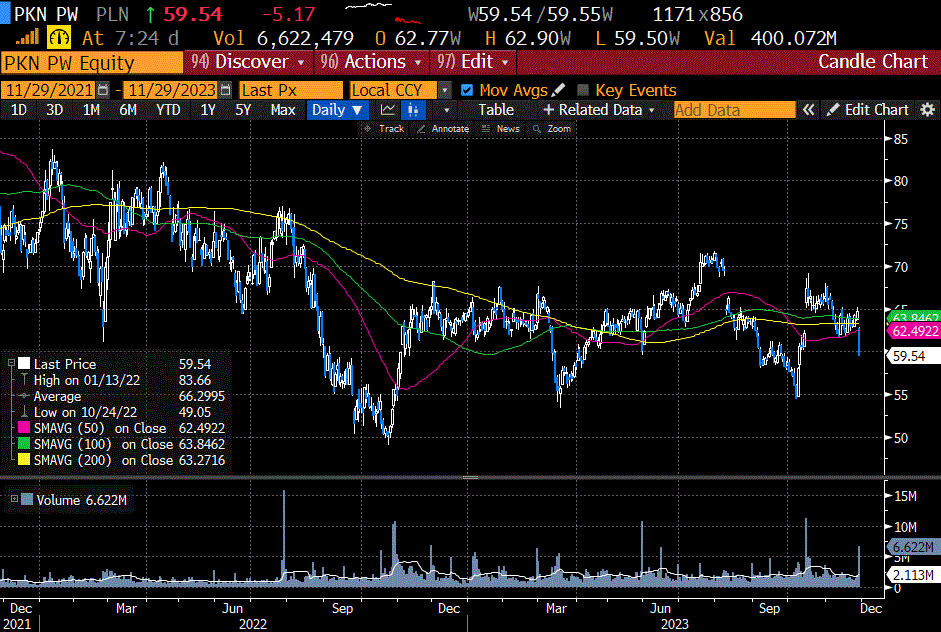Open the 94) Discover dropdown

coord(247,62)
